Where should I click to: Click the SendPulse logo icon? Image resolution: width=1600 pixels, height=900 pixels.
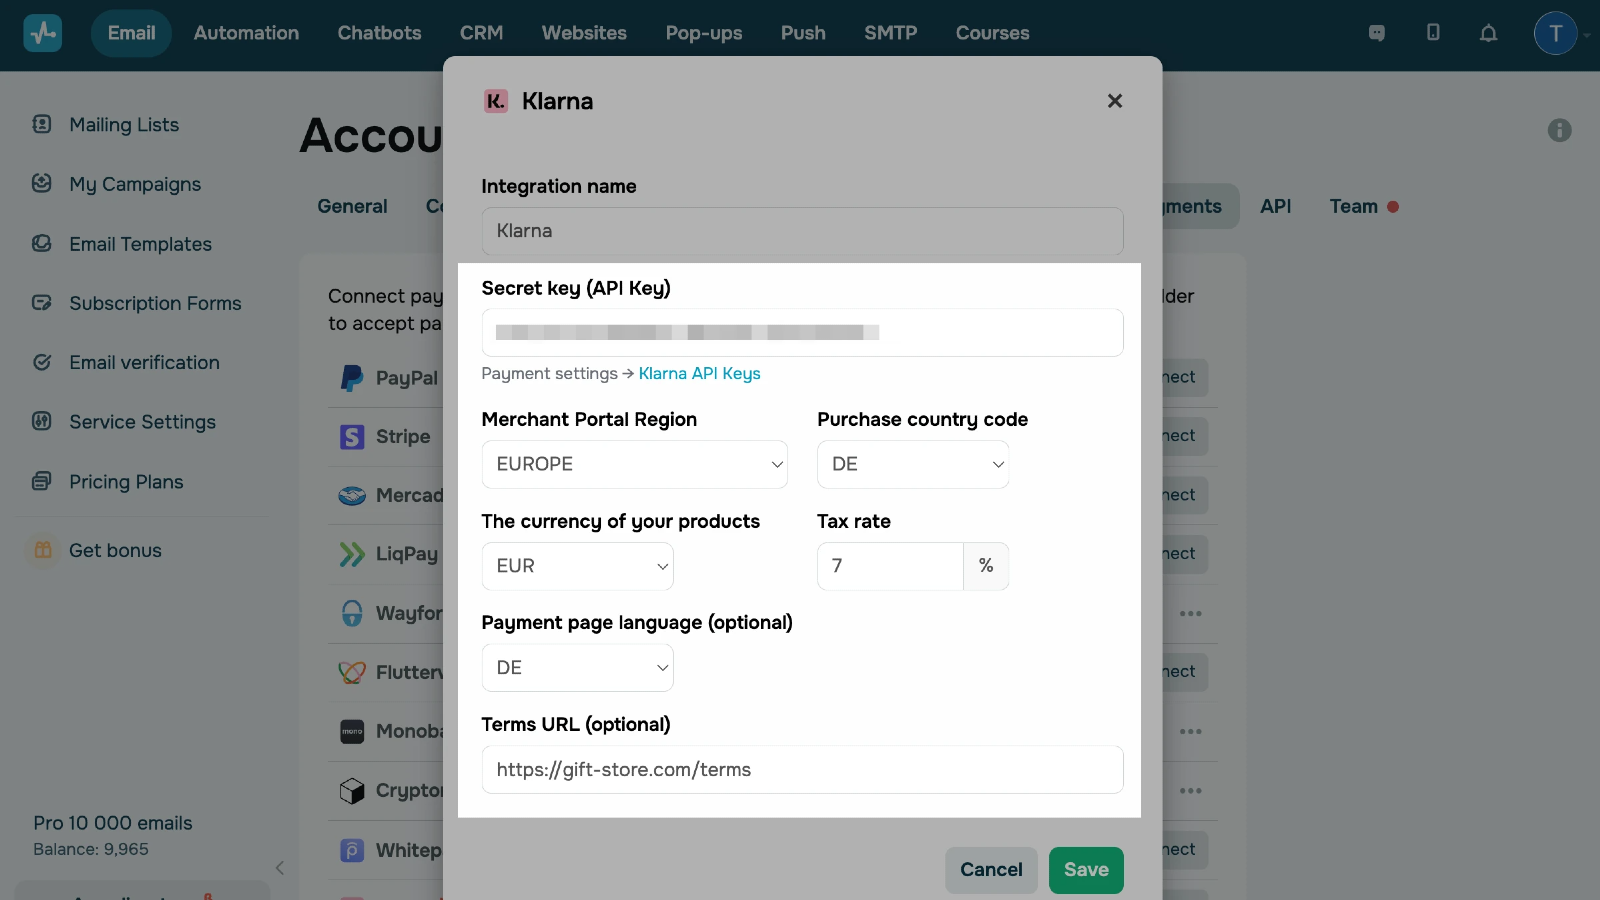pyautogui.click(x=43, y=33)
